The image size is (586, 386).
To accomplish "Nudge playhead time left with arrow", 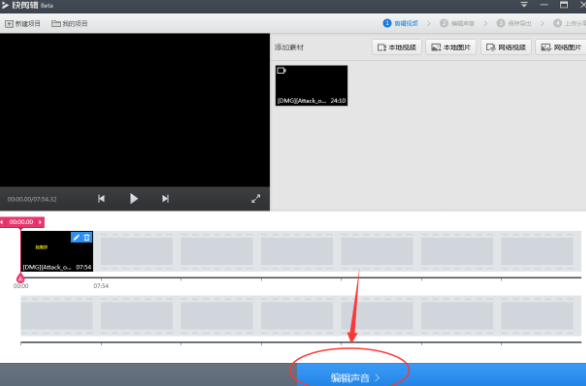I will pyautogui.click(x=2, y=222).
